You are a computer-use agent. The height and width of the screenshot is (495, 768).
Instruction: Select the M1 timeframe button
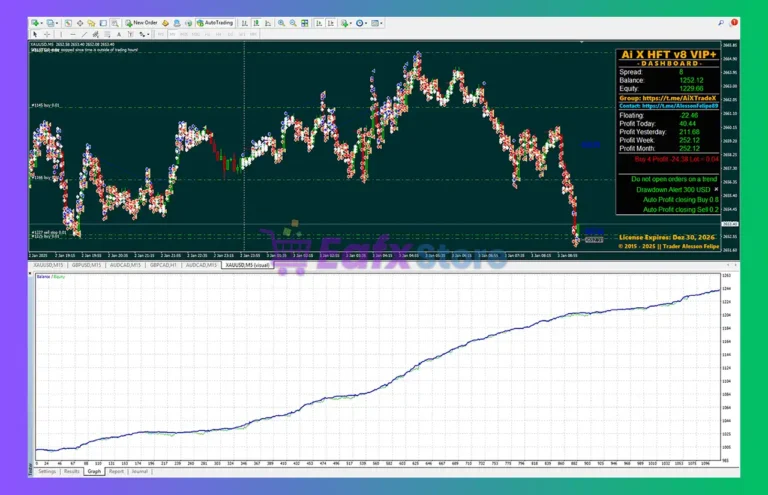coord(161,34)
